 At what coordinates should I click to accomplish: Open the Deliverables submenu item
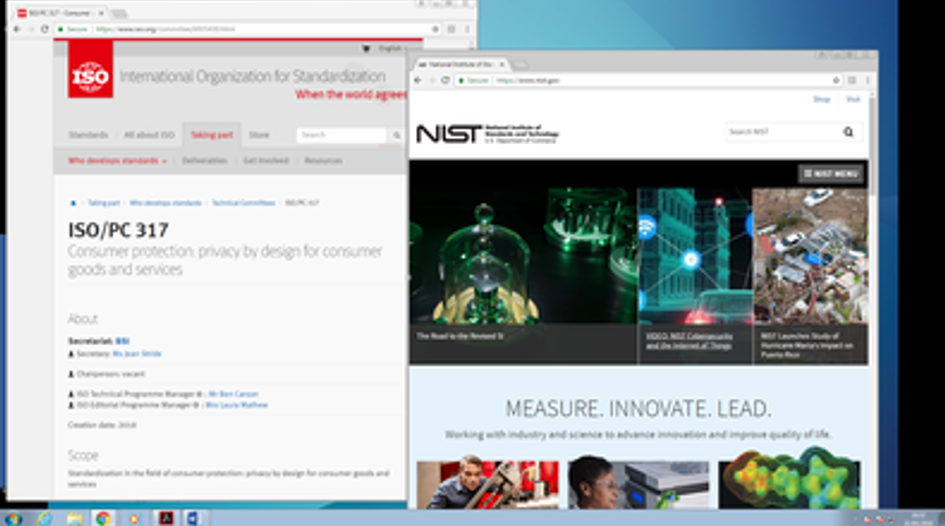[205, 161]
